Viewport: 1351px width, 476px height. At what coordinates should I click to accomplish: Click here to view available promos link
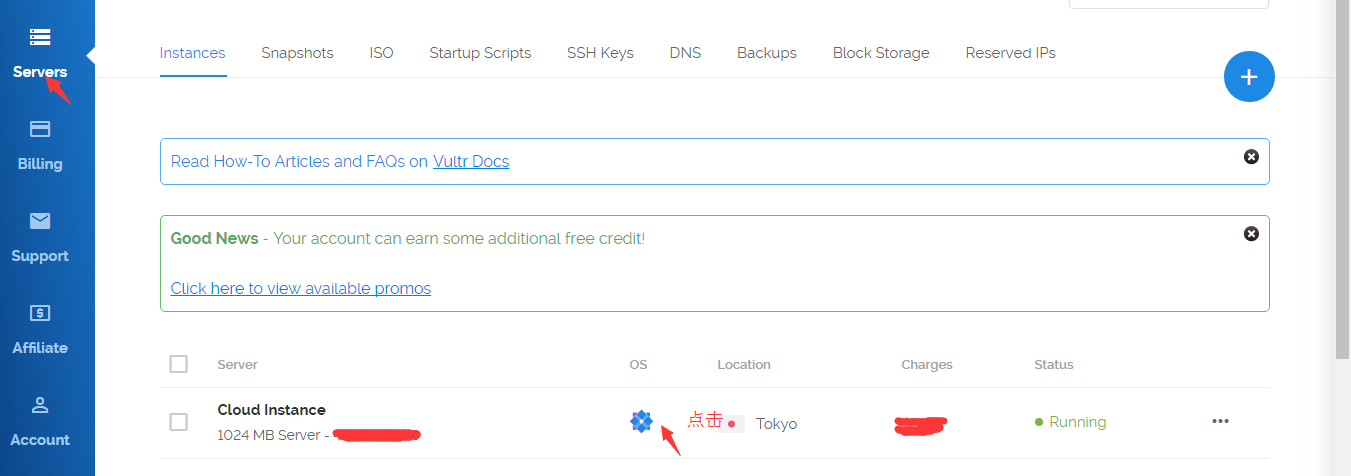click(301, 288)
